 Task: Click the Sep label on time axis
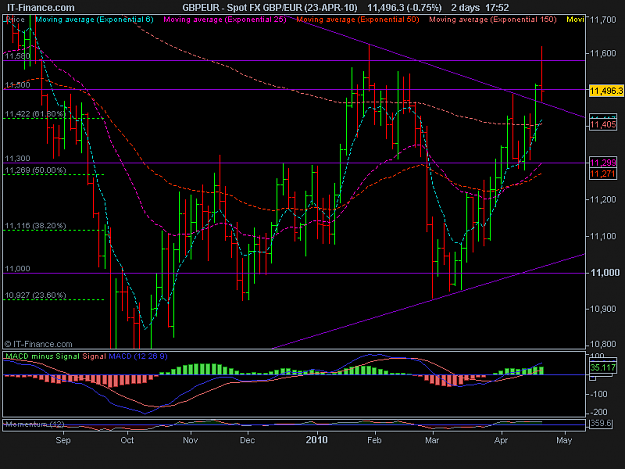(x=63, y=440)
